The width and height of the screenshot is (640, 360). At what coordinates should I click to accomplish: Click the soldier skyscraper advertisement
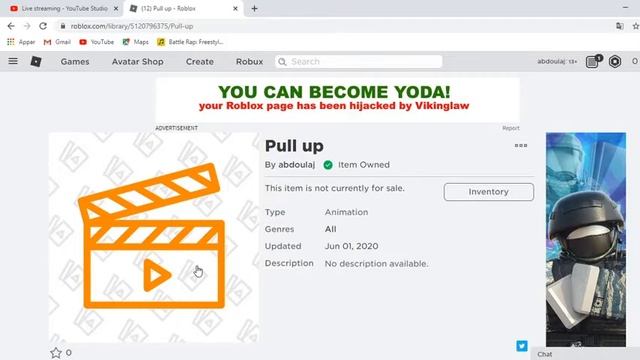(586, 239)
